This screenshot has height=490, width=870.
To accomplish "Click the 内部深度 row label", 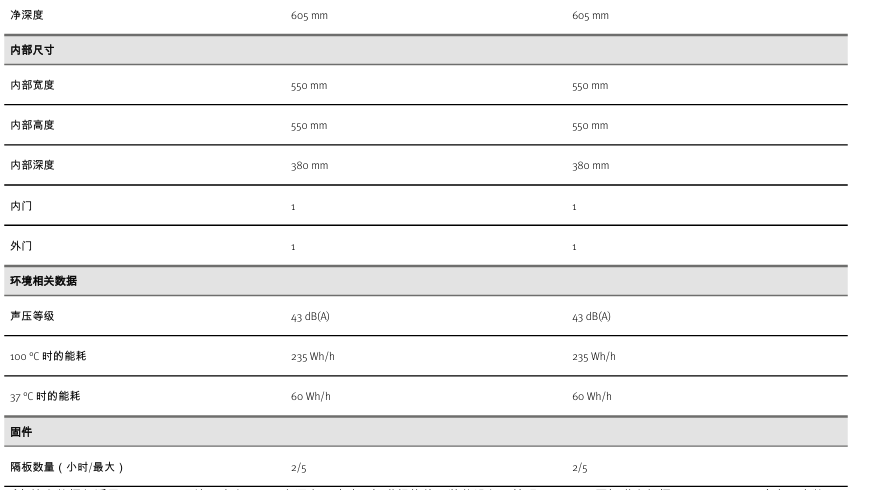I will pyautogui.click(x=32, y=165).
